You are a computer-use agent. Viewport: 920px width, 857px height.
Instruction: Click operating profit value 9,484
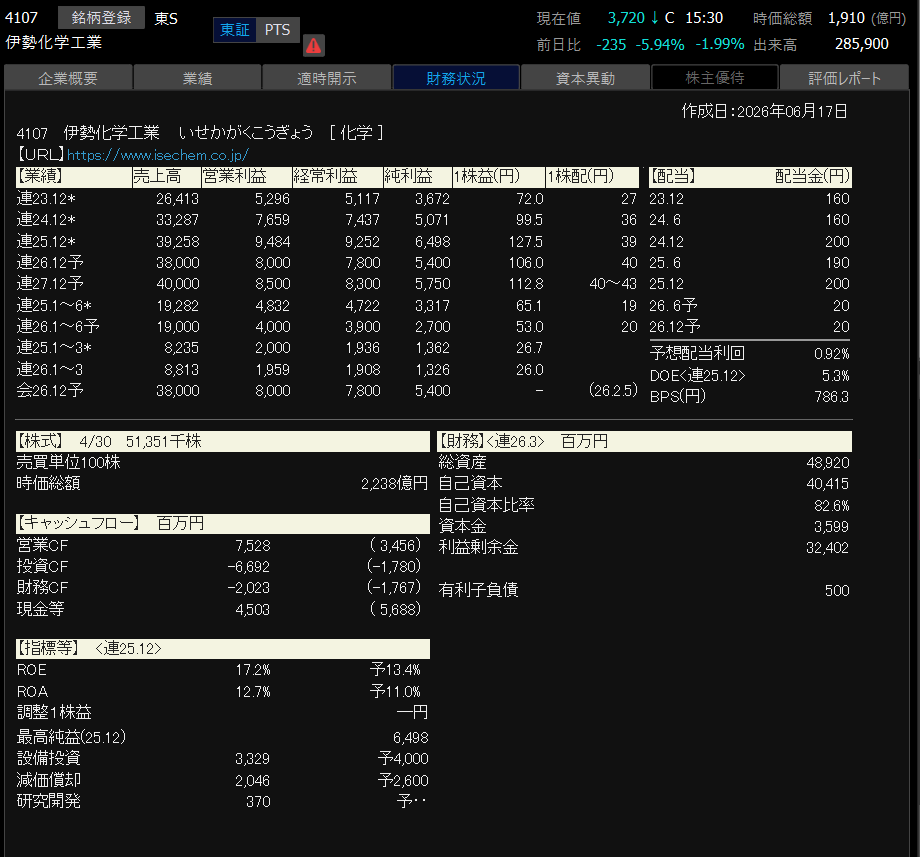click(272, 242)
